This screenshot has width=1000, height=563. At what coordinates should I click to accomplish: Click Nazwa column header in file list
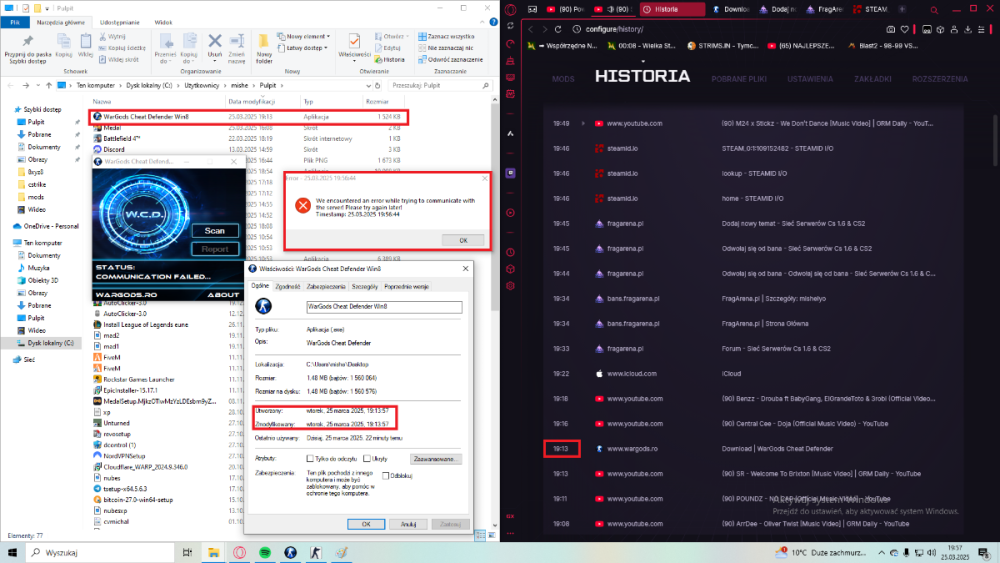(102, 101)
